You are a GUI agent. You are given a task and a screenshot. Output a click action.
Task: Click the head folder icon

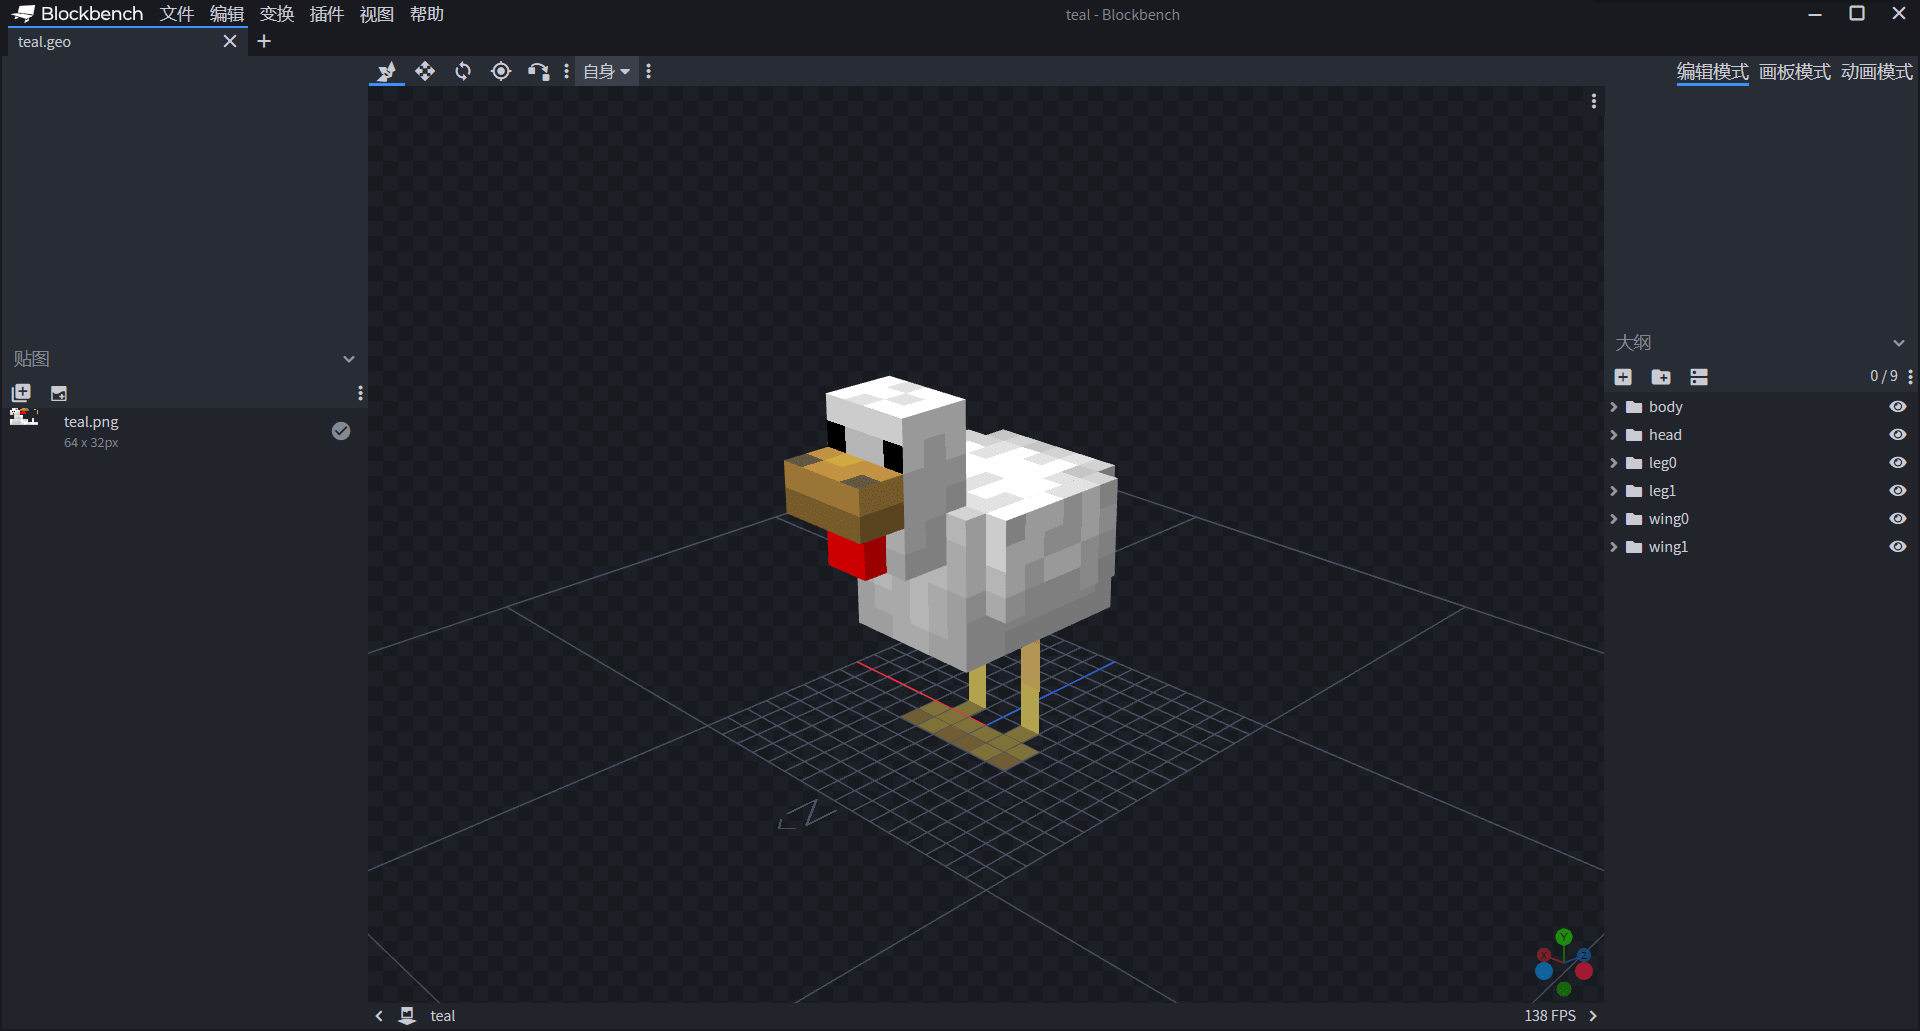pyautogui.click(x=1634, y=435)
